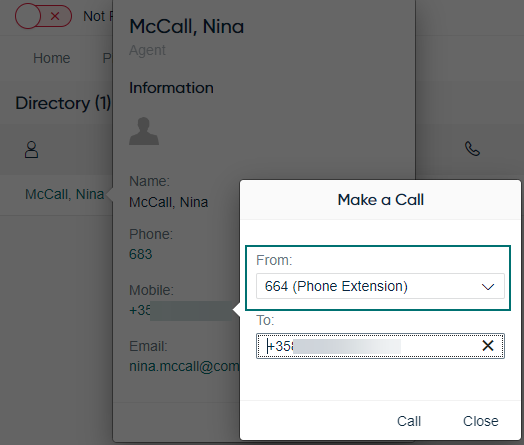Click the Mobile number link
The height and width of the screenshot is (445, 524).
180,310
